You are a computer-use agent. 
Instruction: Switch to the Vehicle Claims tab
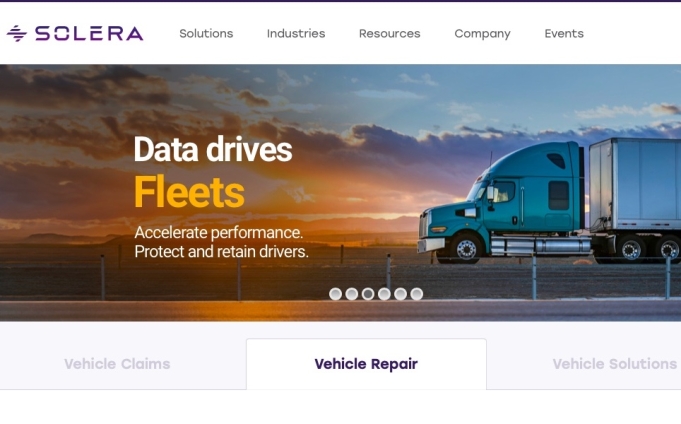tap(117, 364)
